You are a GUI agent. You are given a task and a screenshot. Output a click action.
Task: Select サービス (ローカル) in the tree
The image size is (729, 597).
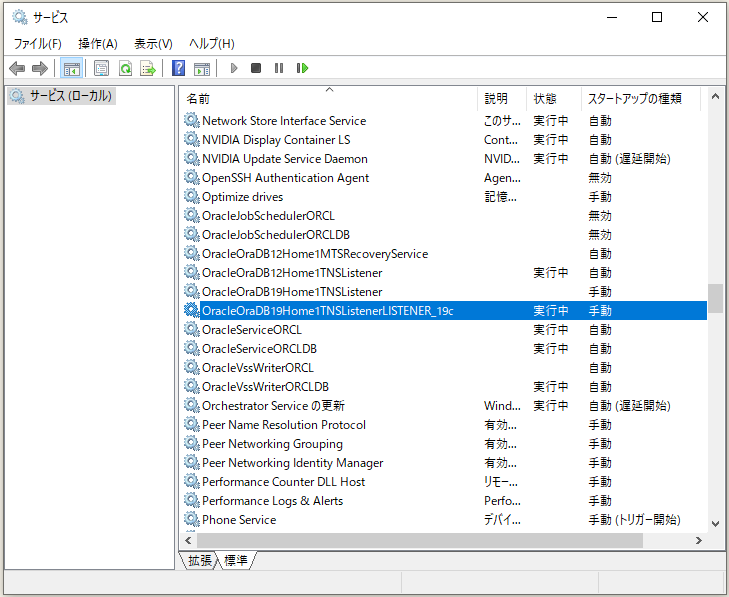[61, 96]
